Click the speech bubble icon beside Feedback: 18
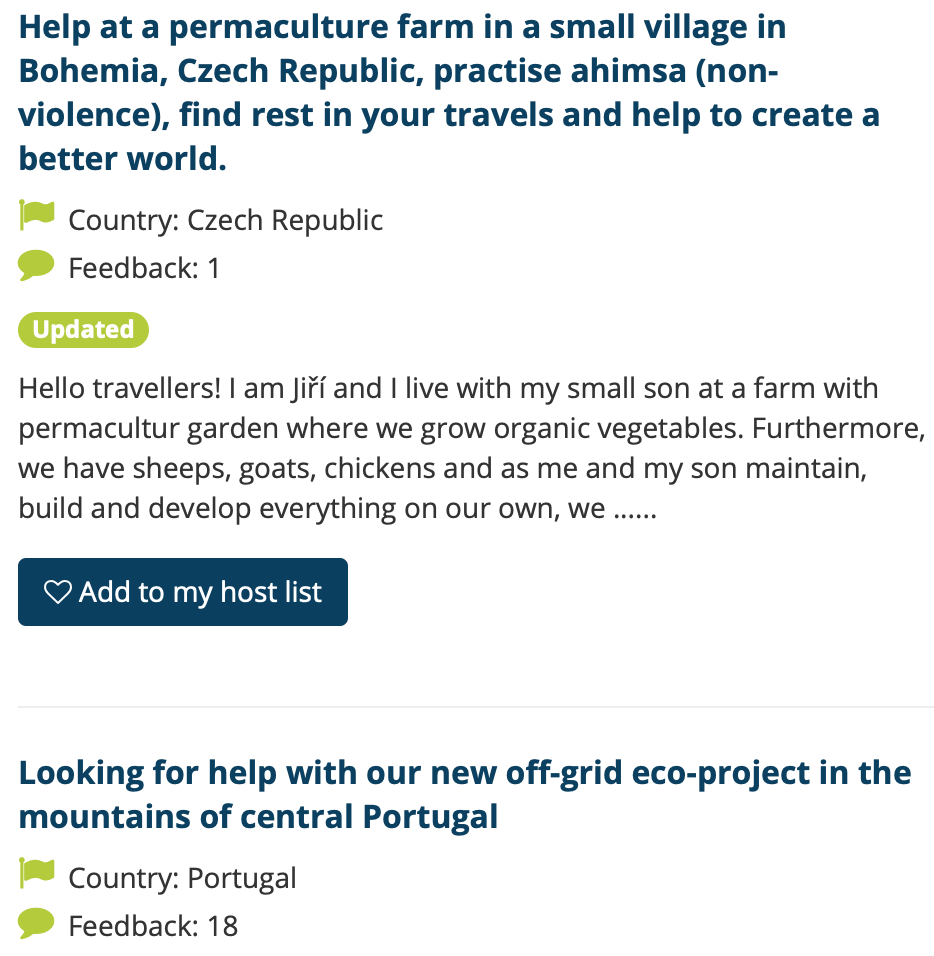This screenshot has height=956, width=934. [x=36, y=923]
